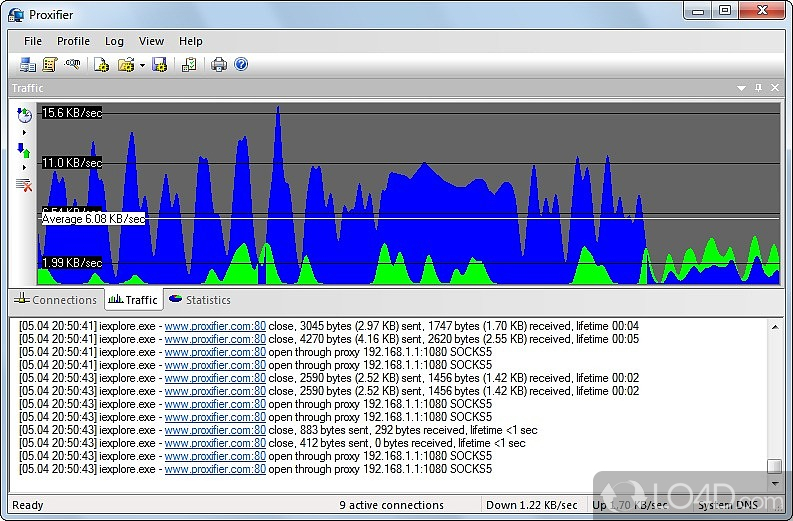793x521 pixels.
Task: Click the Name Resolution toolbar icon
Action: [x=72, y=65]
